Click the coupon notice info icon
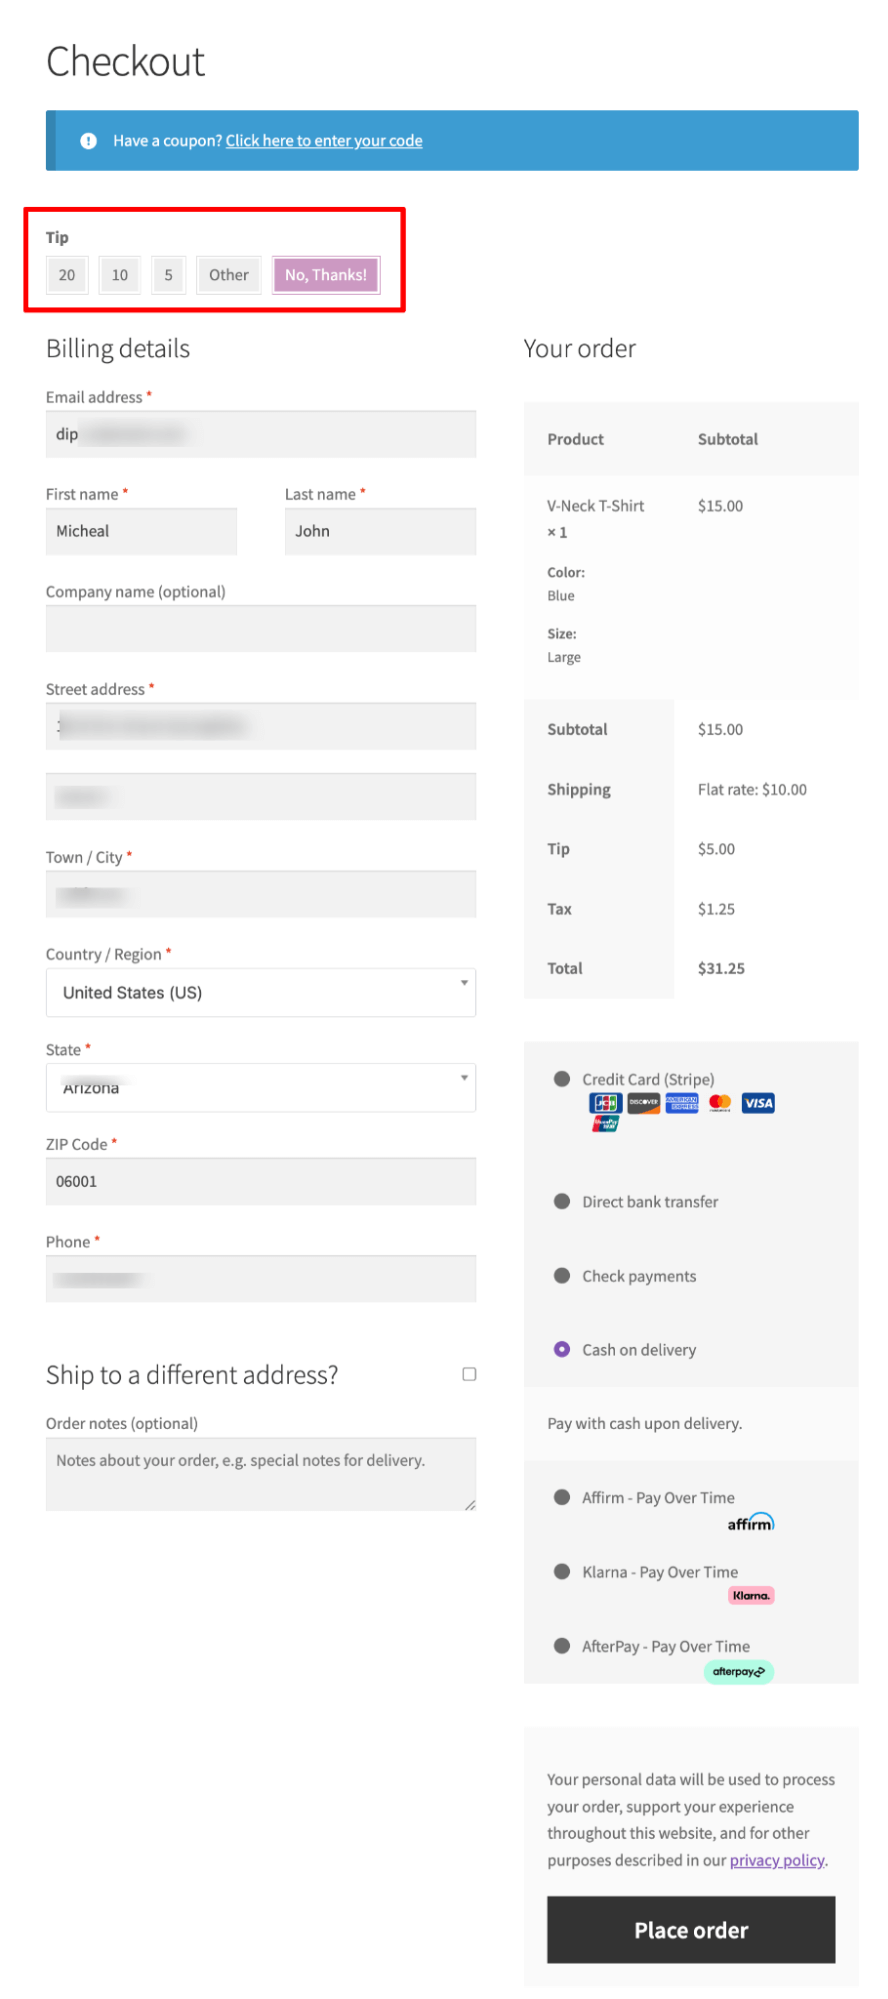This screenshot has height=1999, width=888. tap(89, 141)
